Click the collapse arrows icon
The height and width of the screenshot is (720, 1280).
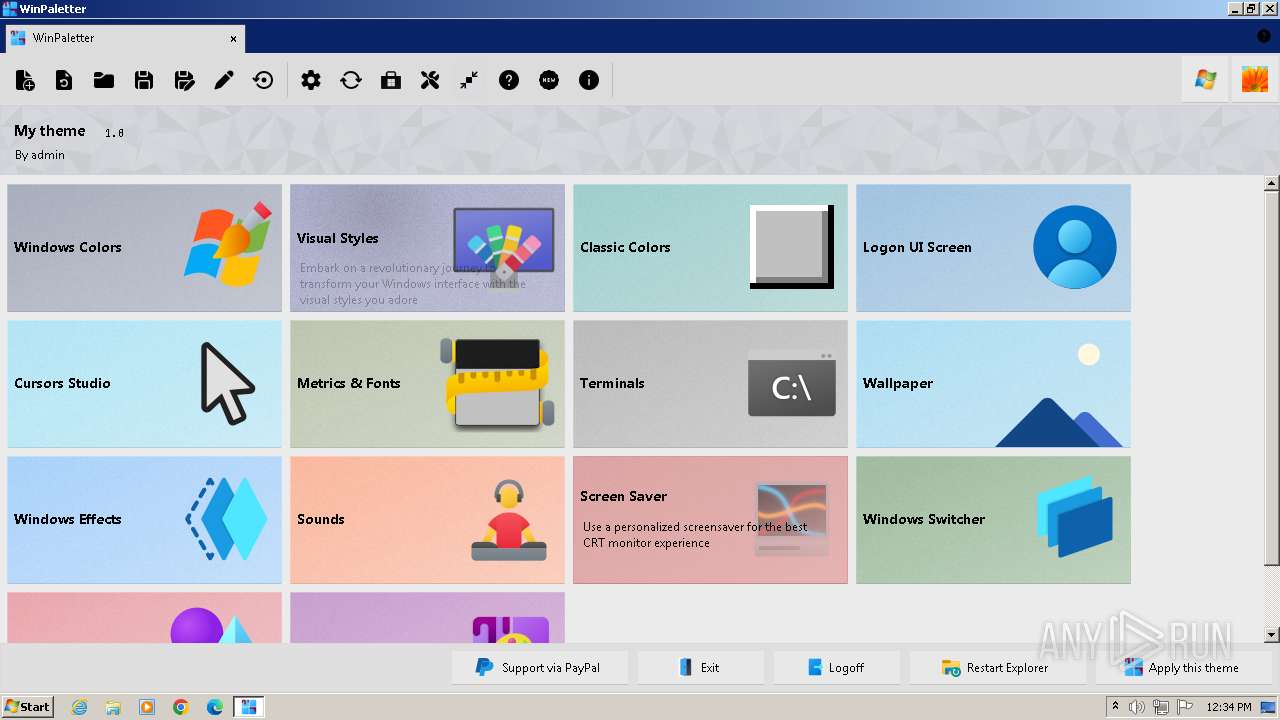[x=469, y=80]
